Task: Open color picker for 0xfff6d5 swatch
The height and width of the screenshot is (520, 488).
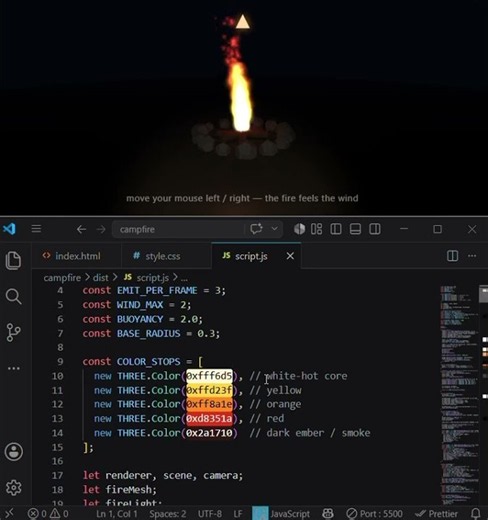Action: point(209,376)
